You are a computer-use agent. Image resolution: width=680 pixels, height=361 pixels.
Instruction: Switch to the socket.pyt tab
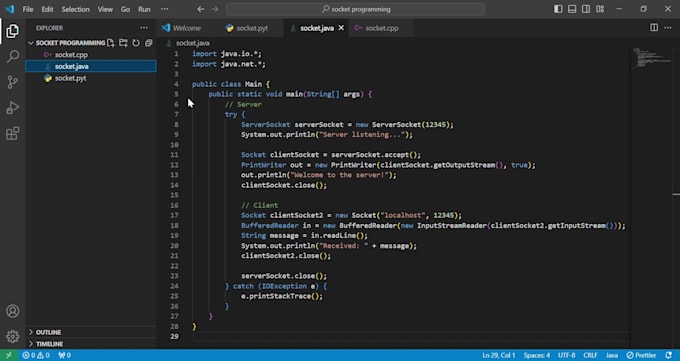coord(252,28)
